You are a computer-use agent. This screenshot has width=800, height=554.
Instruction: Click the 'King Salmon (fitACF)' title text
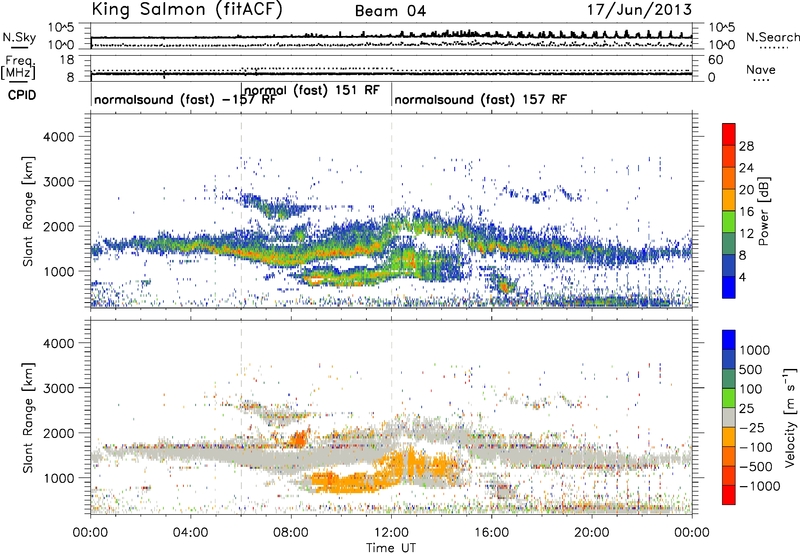pyautogui.click(x=187, y=9)
